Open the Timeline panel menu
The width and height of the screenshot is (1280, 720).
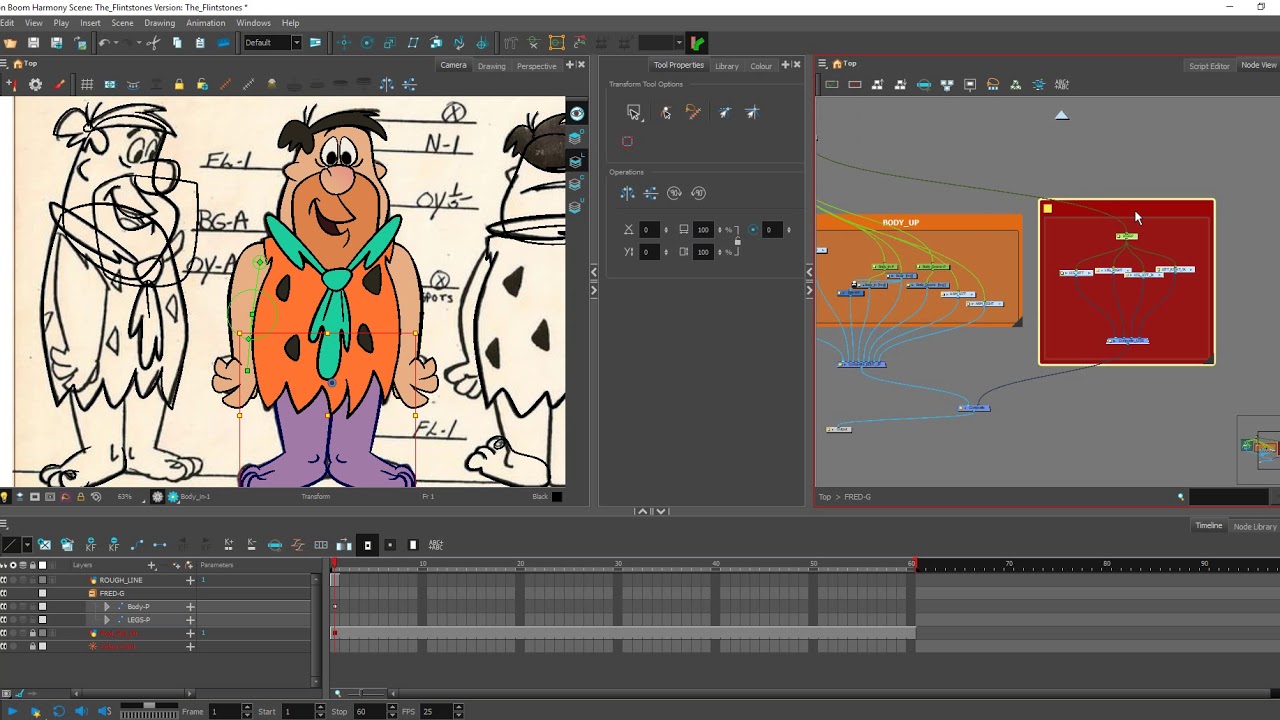[x=4, y=525]
